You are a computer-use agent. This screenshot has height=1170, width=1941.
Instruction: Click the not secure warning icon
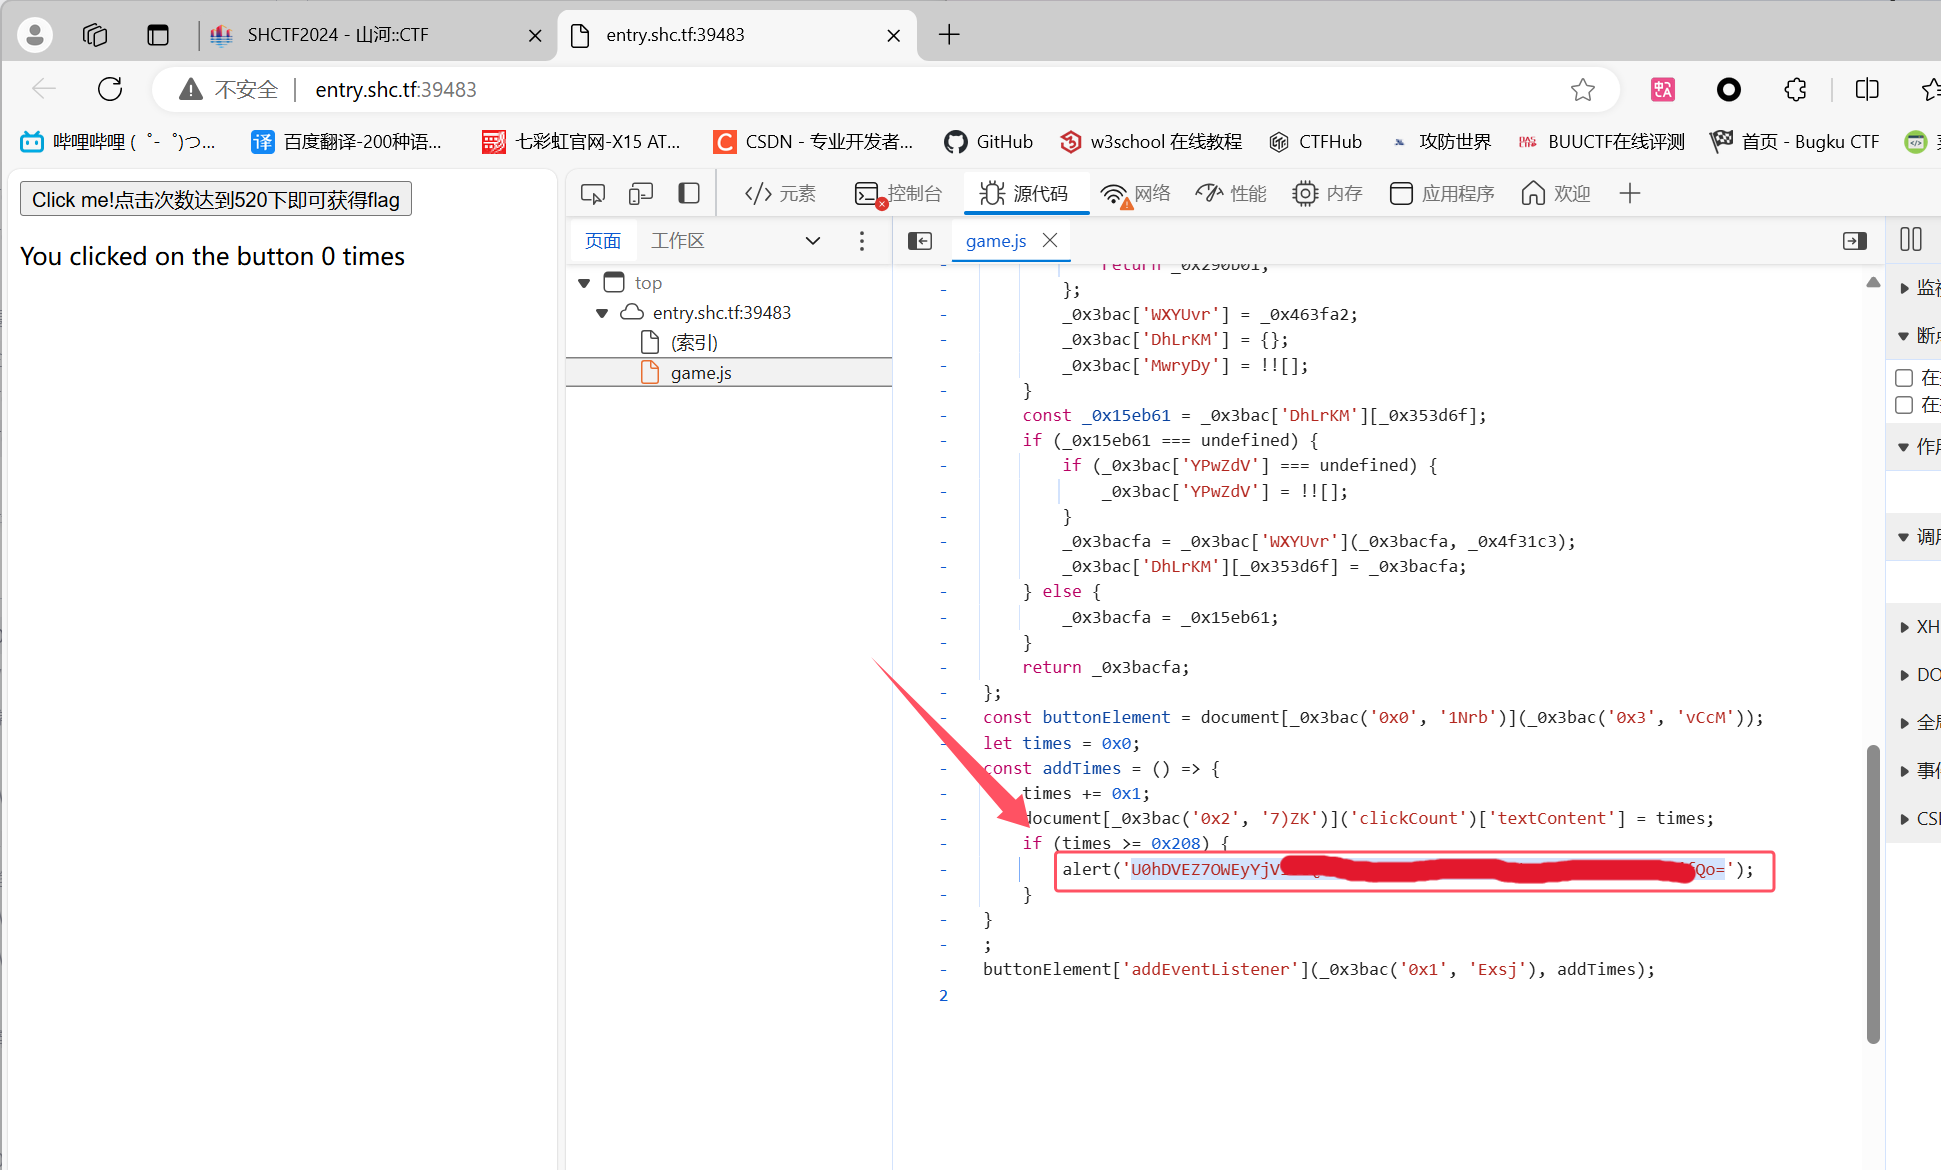tap(190, 90)
